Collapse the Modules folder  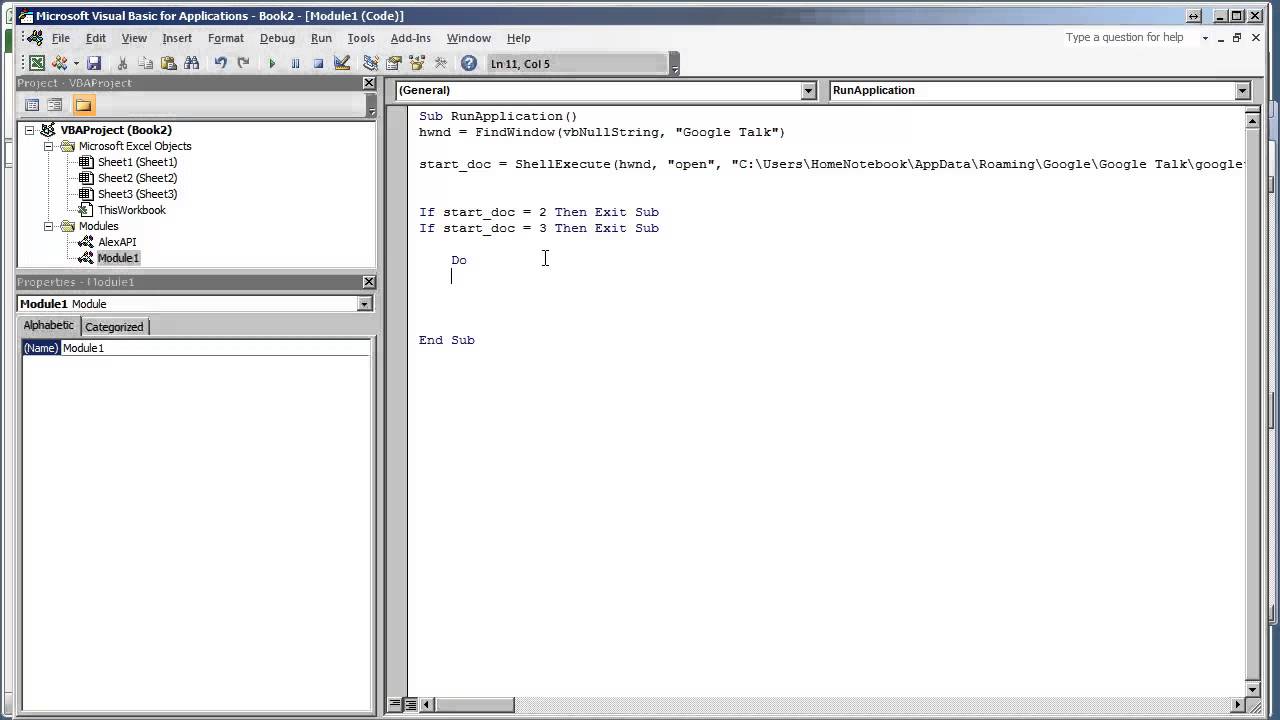pos(48,226)
